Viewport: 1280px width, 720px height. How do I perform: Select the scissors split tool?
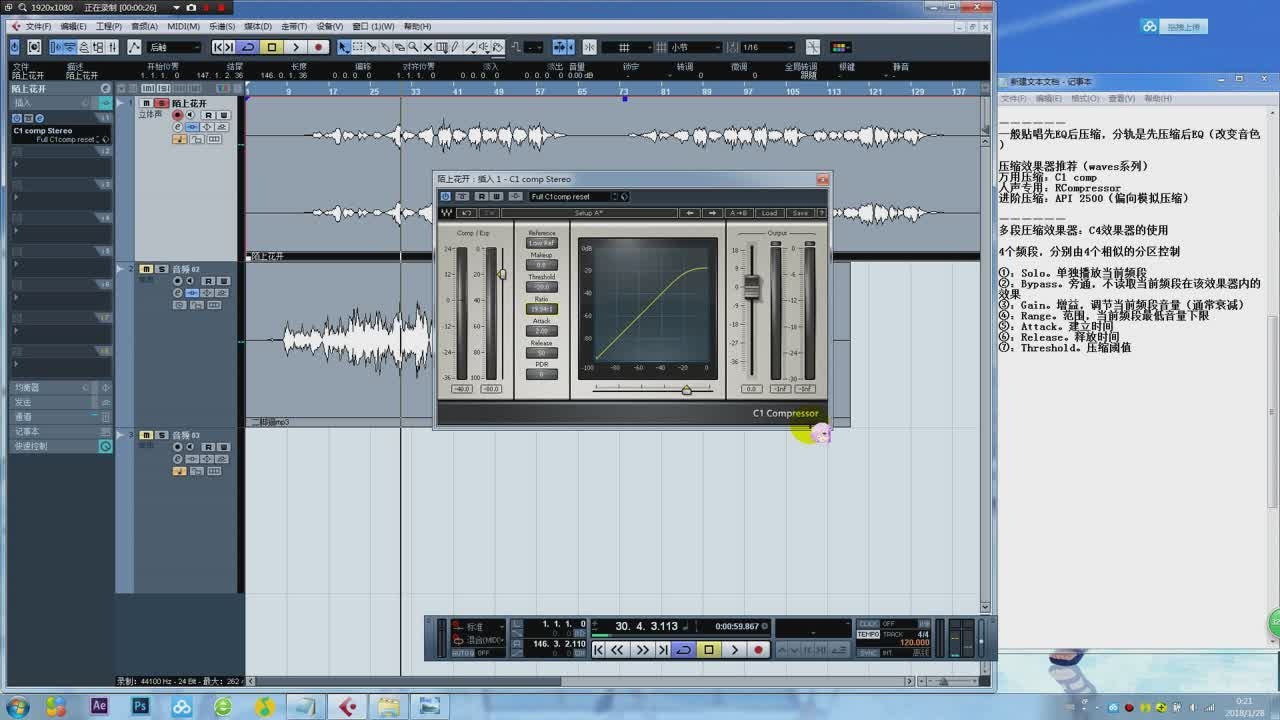click(371, 47)
